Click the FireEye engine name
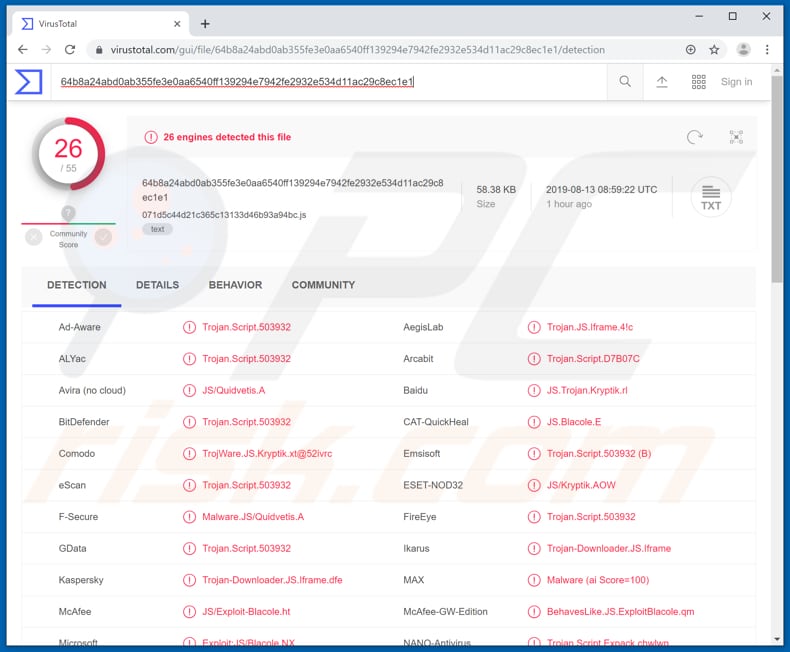 click(x=420, y=516)
